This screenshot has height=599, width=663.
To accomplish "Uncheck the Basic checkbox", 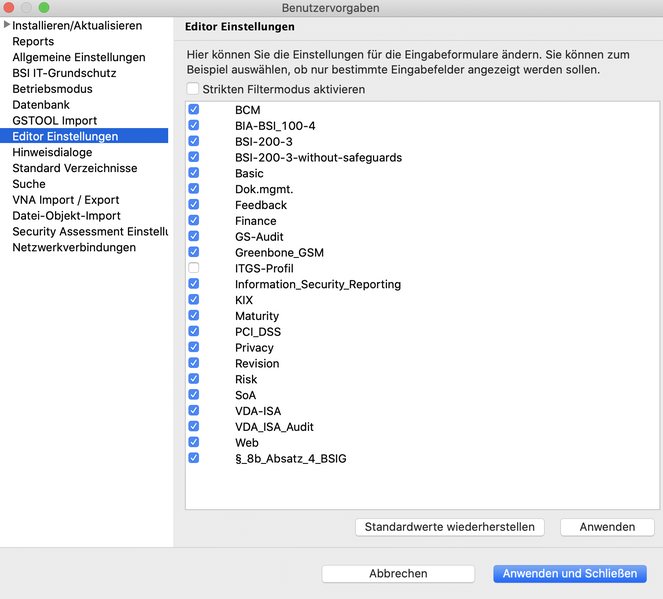I will coord(194,173).
